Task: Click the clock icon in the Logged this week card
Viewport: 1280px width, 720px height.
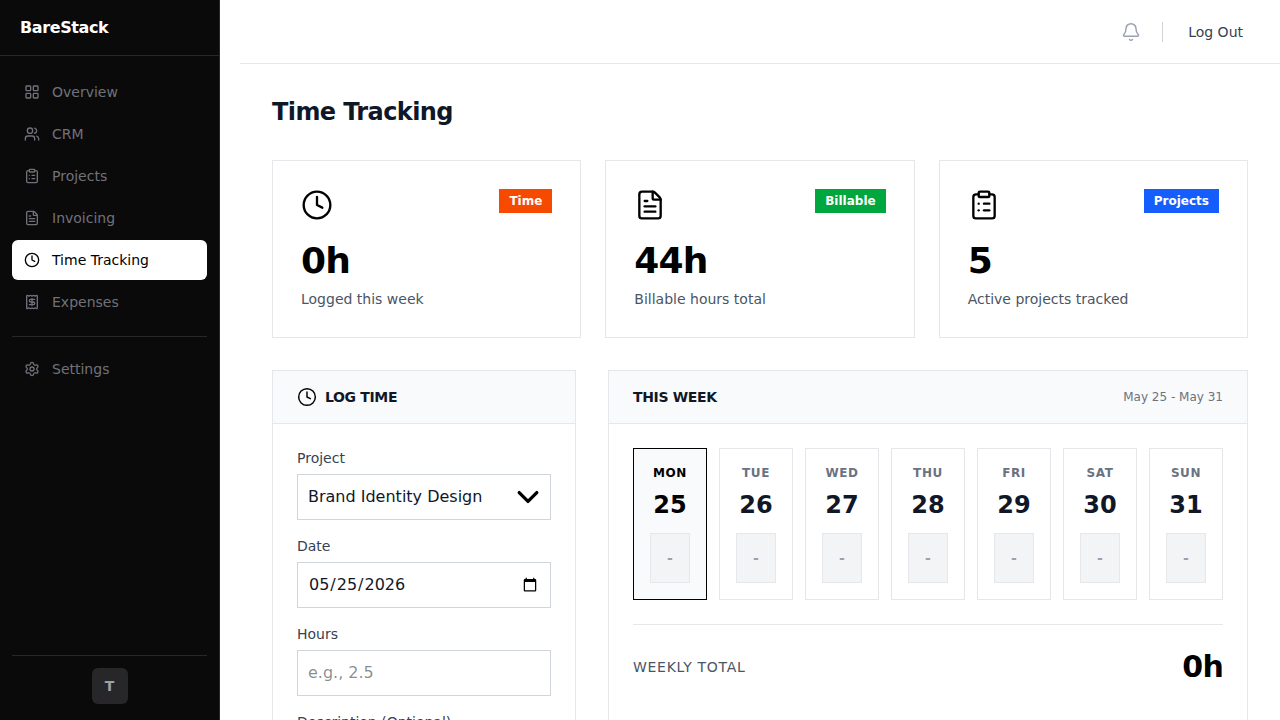Action: click(x=317, y=205)
